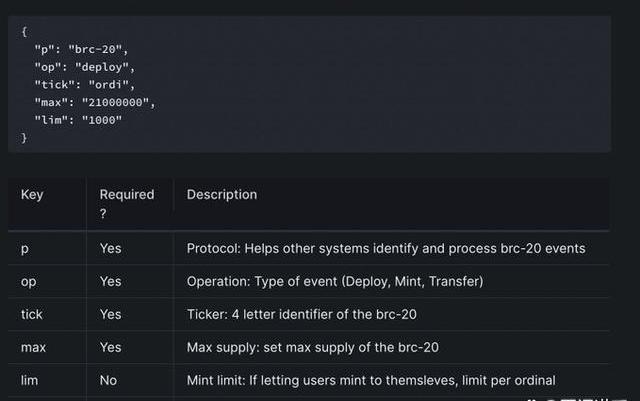Click the "Yes" required cell in the tick row
This screenshot has width=640, height=401.
click(x=110, y=315)
